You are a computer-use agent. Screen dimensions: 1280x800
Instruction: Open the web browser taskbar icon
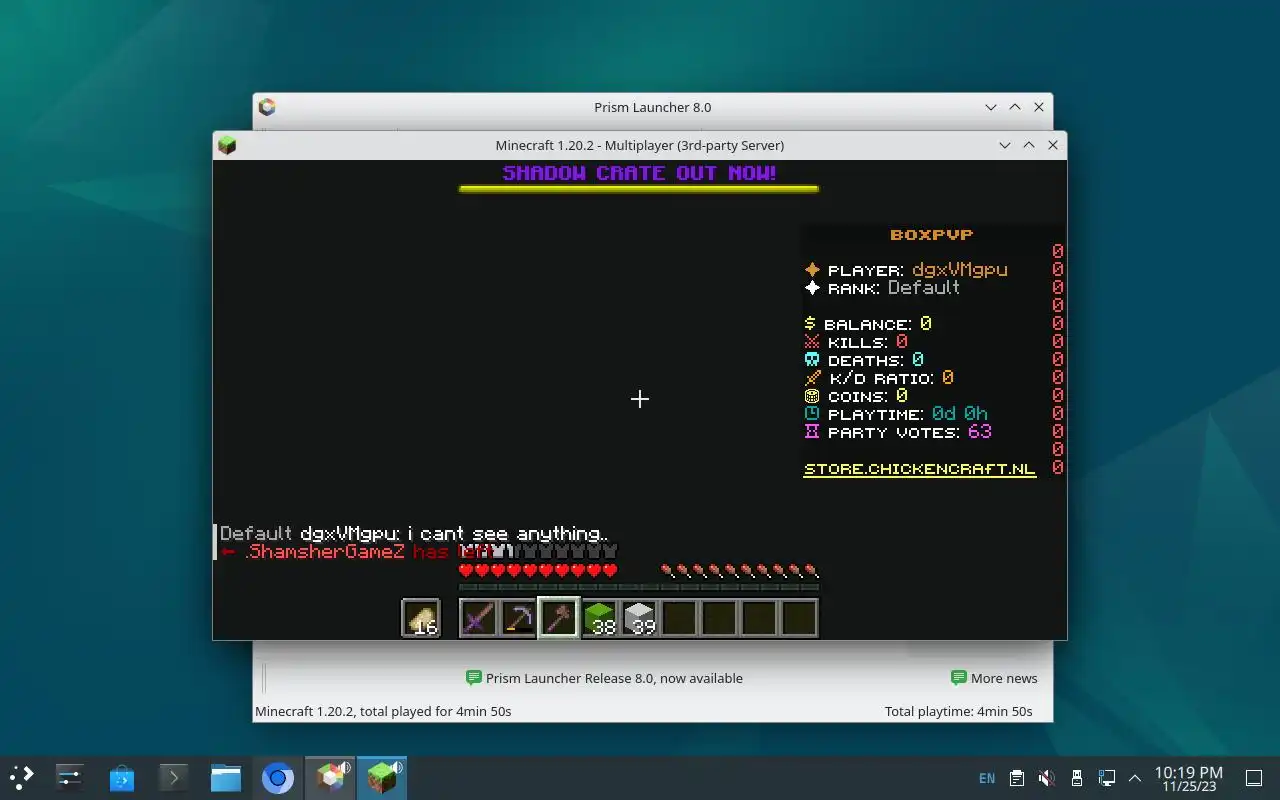pyautogui.click(x=278, y=778)
